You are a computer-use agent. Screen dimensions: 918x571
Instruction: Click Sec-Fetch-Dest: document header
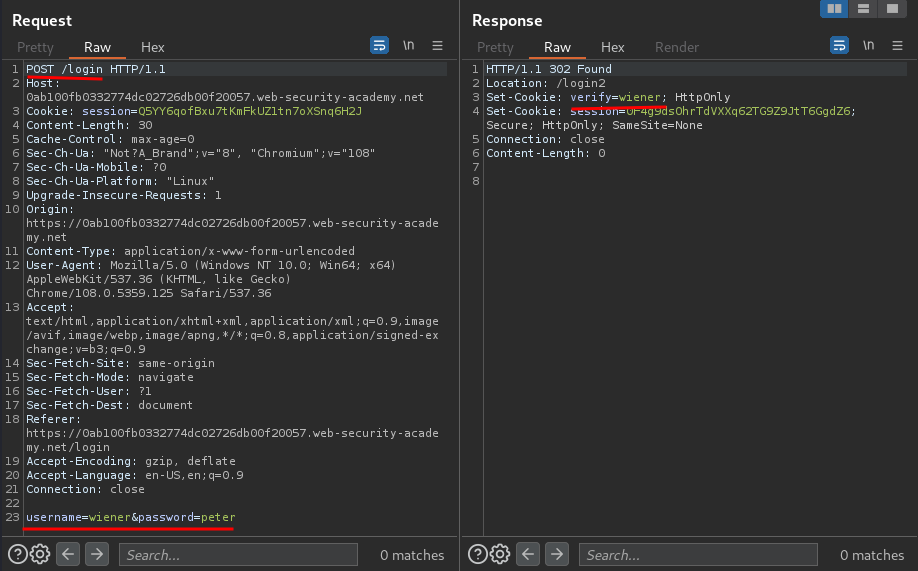tap(109, 405)
